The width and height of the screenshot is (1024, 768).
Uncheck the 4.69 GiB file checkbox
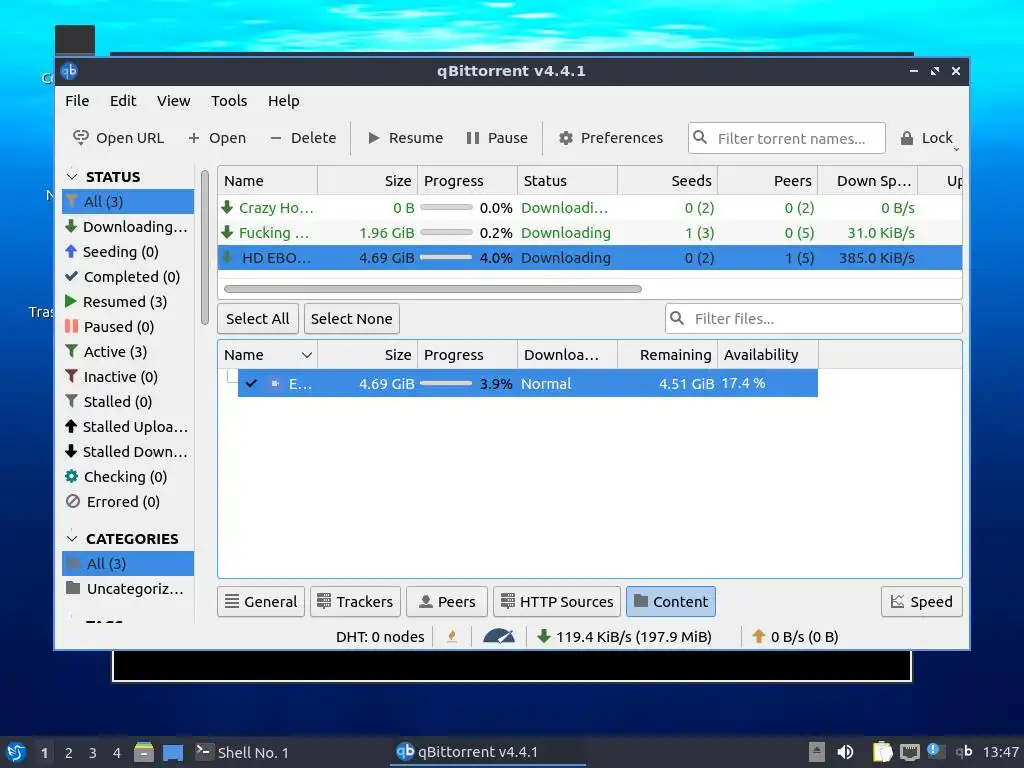pyautogui.click(x=251, y=384)
